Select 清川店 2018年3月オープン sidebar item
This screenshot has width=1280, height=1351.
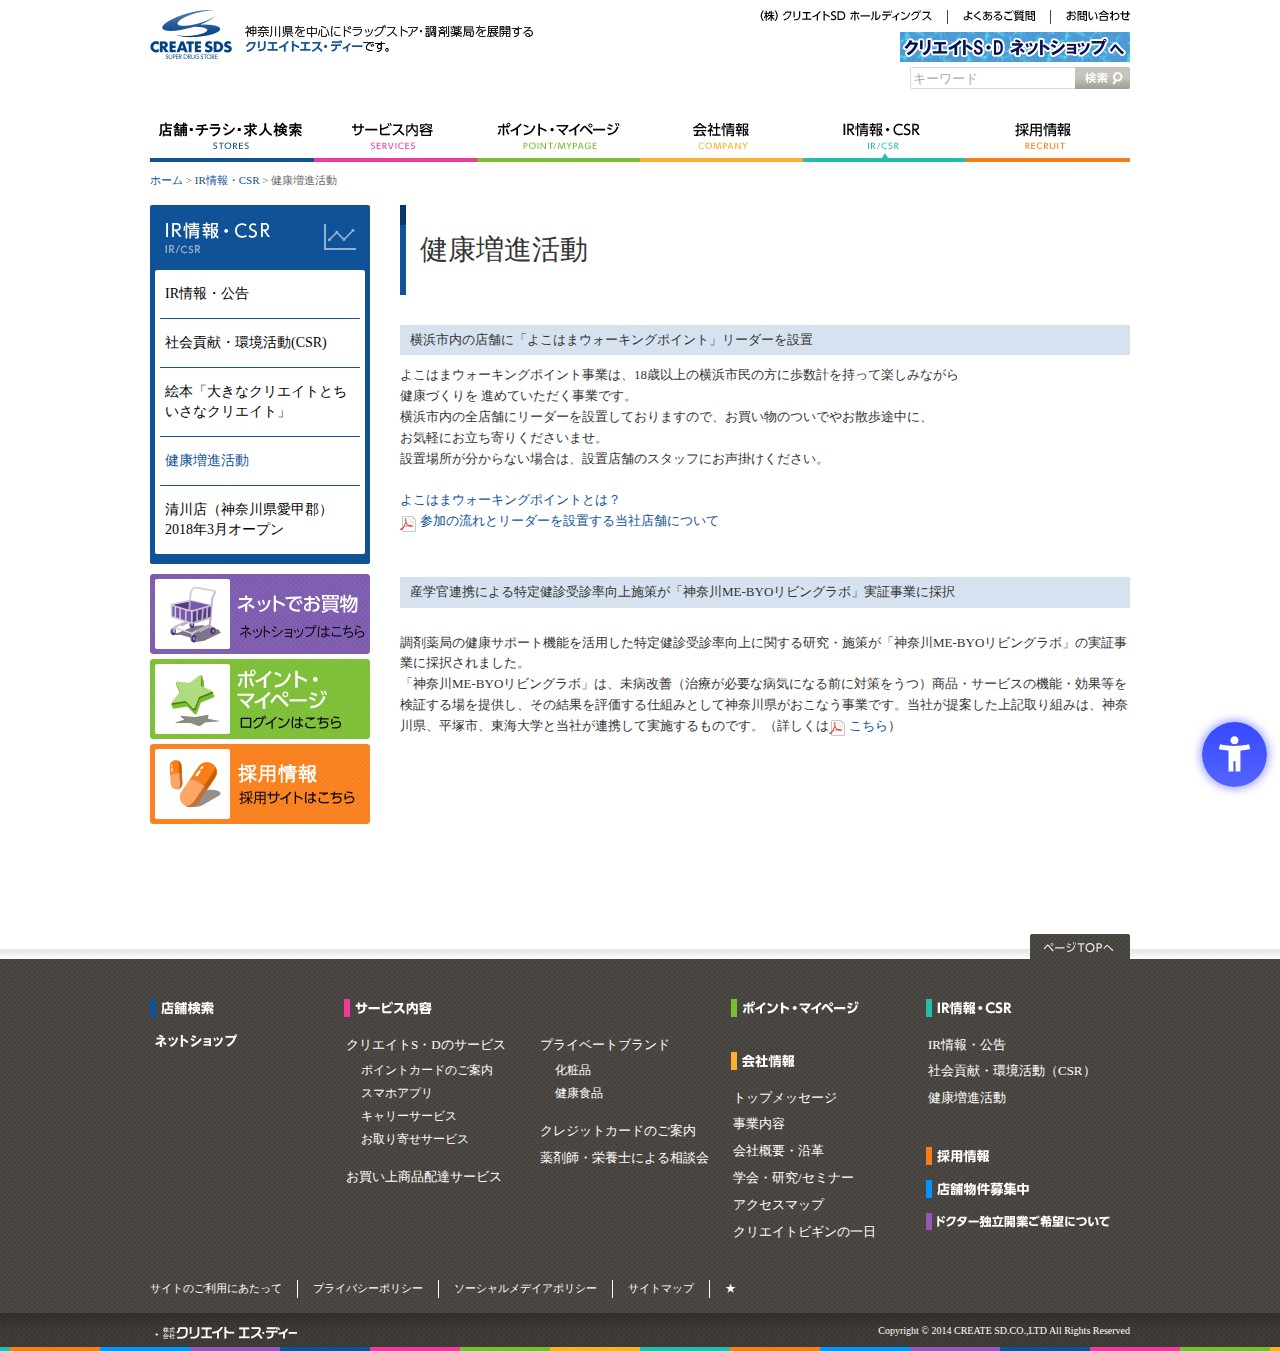(x=260, y=519)
